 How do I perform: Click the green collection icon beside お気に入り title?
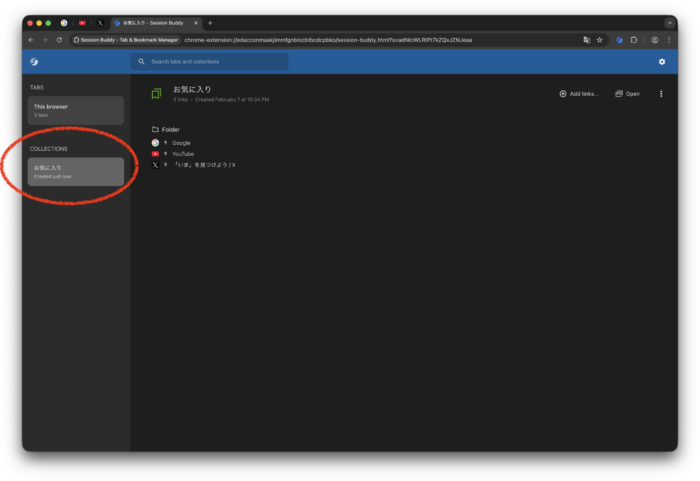(156, 94)
